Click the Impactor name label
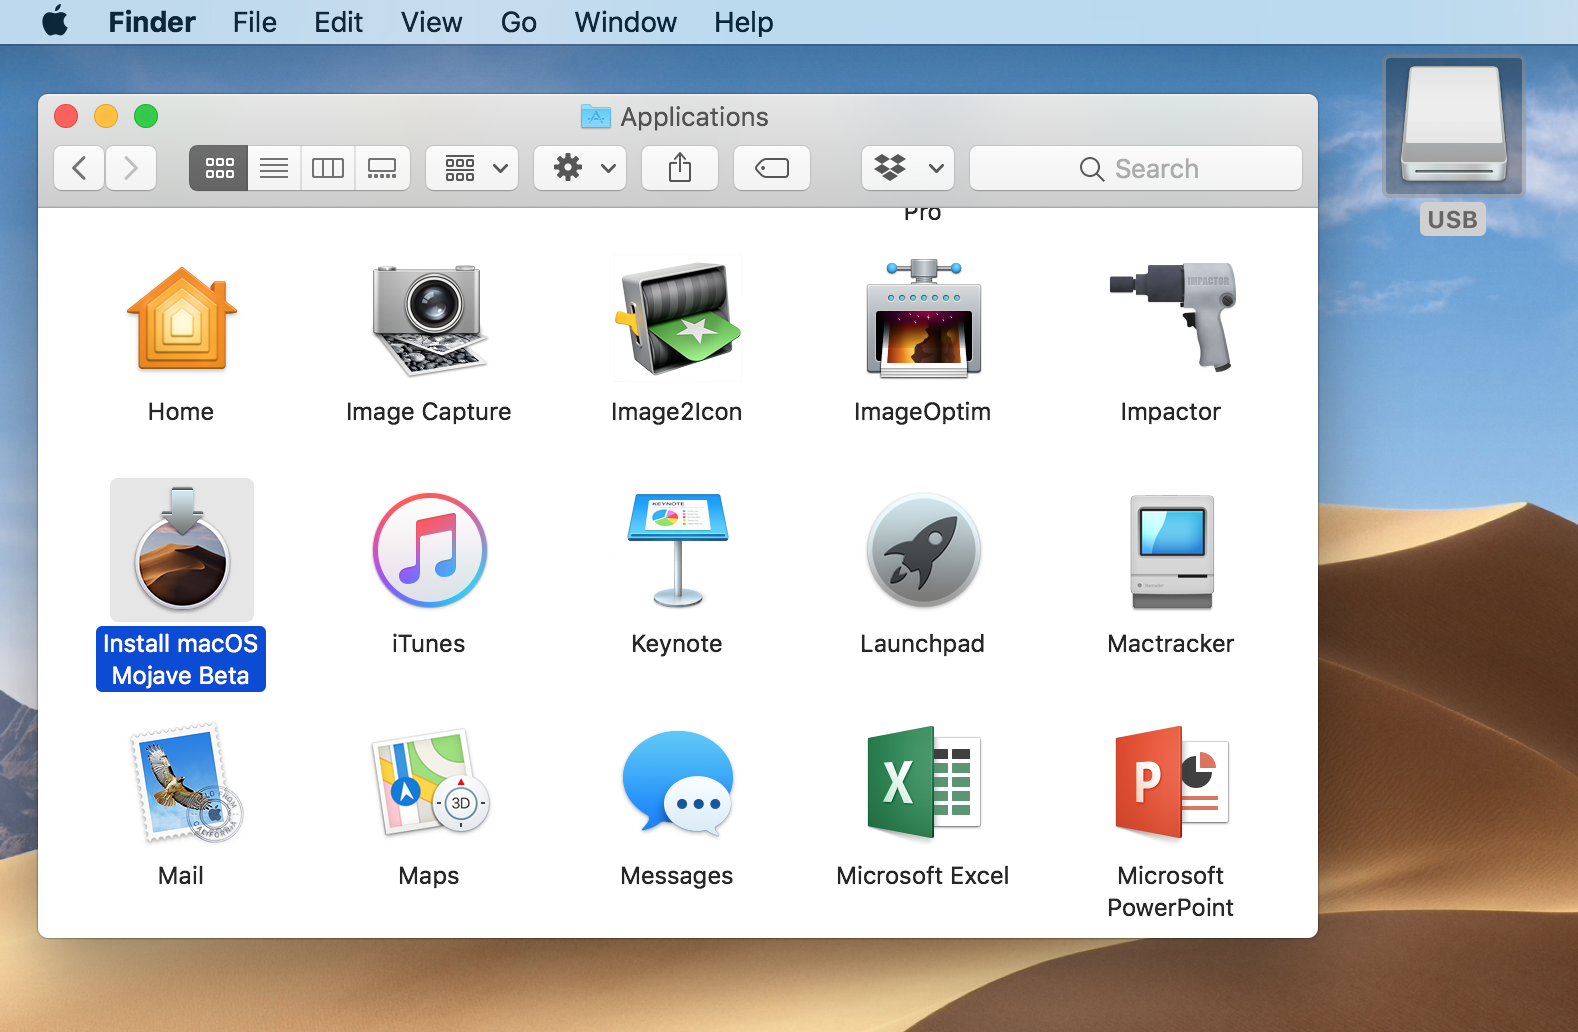This screenshot has height=1032, width=1578. click(1171, 412)
